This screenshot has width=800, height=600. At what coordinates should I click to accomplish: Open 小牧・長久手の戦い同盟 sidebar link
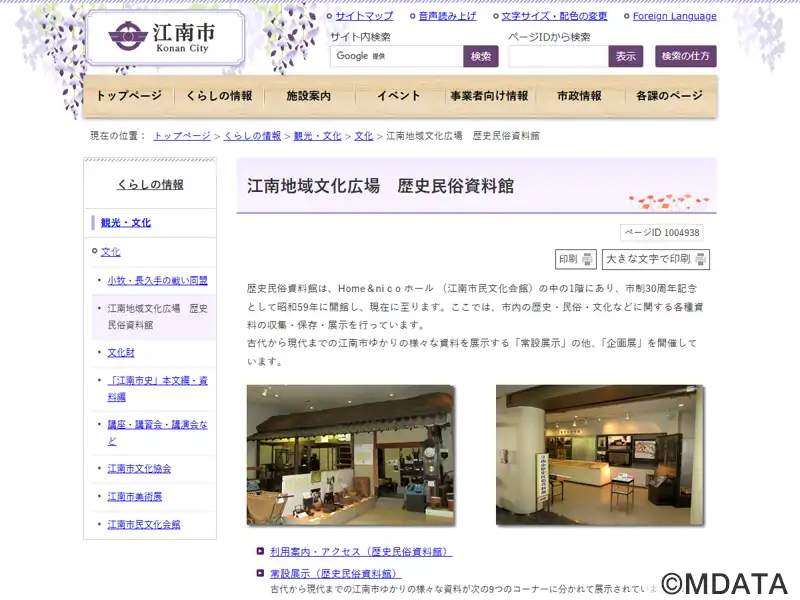158,281
